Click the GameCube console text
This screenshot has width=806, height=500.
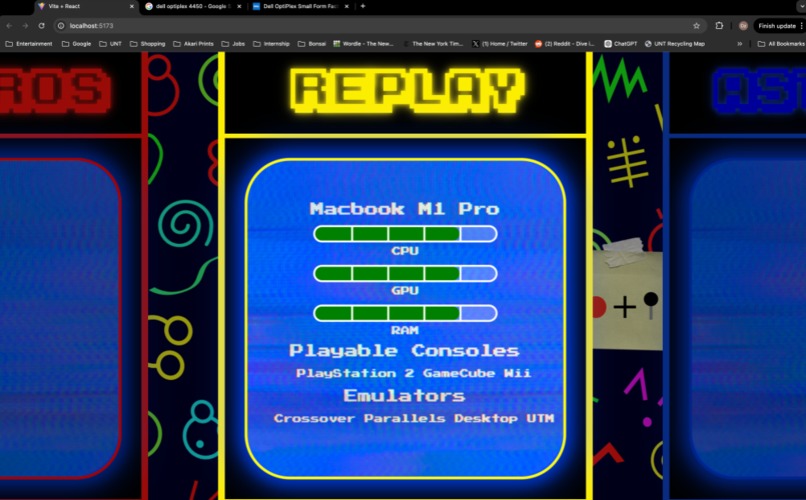click(x=459, y=373)
